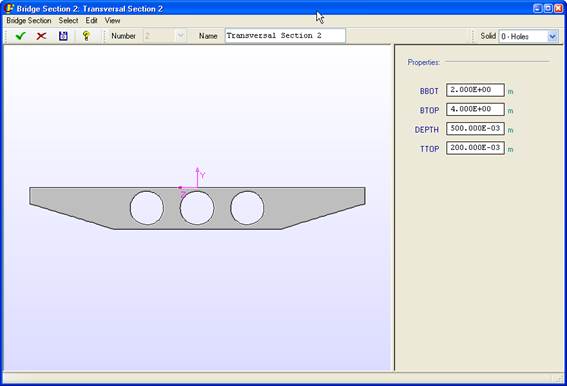Open the Number dropdown arrow
The height and width of the screenshot is (386, 567).
click(181, 36)
